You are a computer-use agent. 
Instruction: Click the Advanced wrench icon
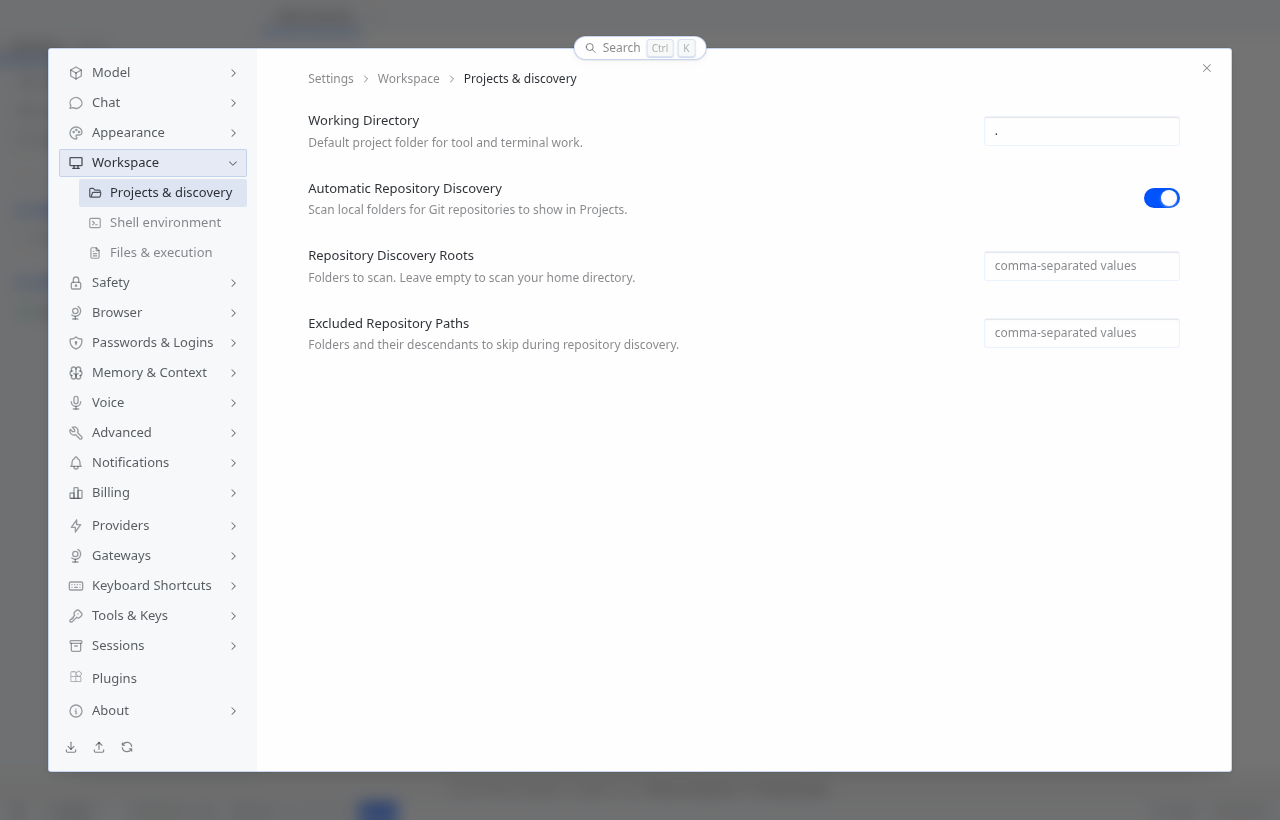coord(76,433)
